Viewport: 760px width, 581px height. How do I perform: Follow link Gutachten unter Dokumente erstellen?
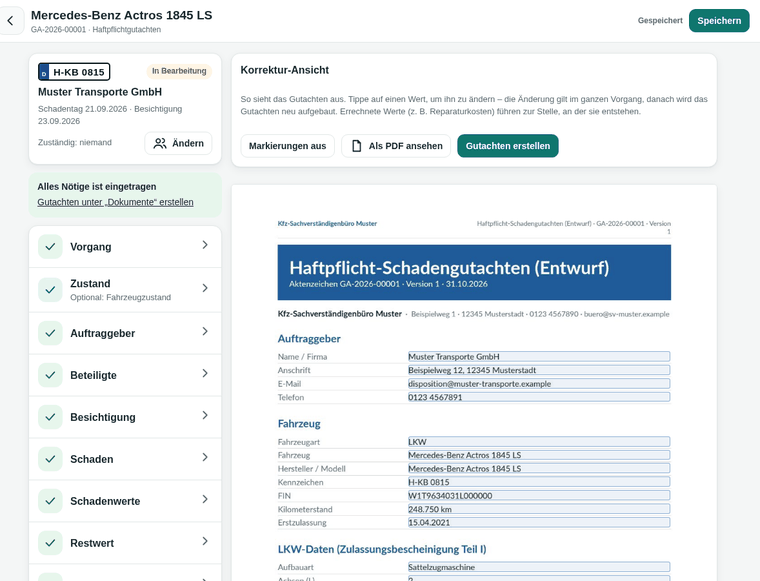pos(115,202)
